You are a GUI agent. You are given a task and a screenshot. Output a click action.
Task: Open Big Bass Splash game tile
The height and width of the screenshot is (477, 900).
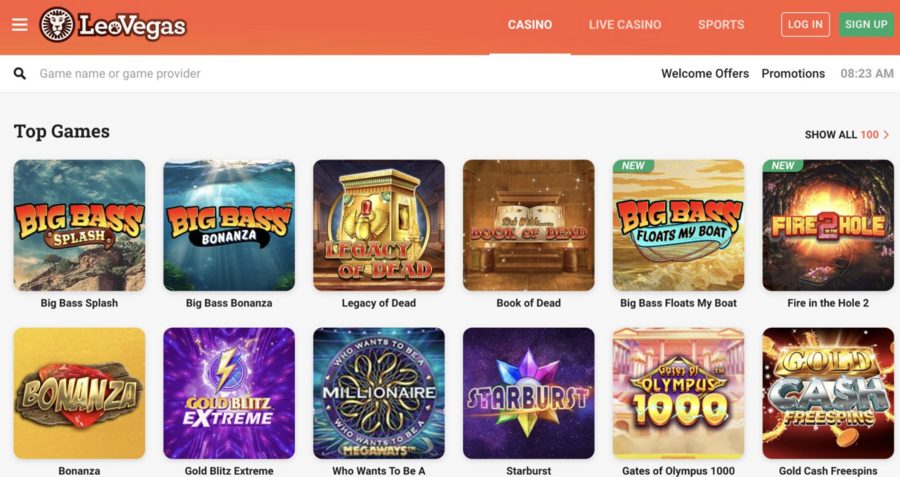(79, 225)
